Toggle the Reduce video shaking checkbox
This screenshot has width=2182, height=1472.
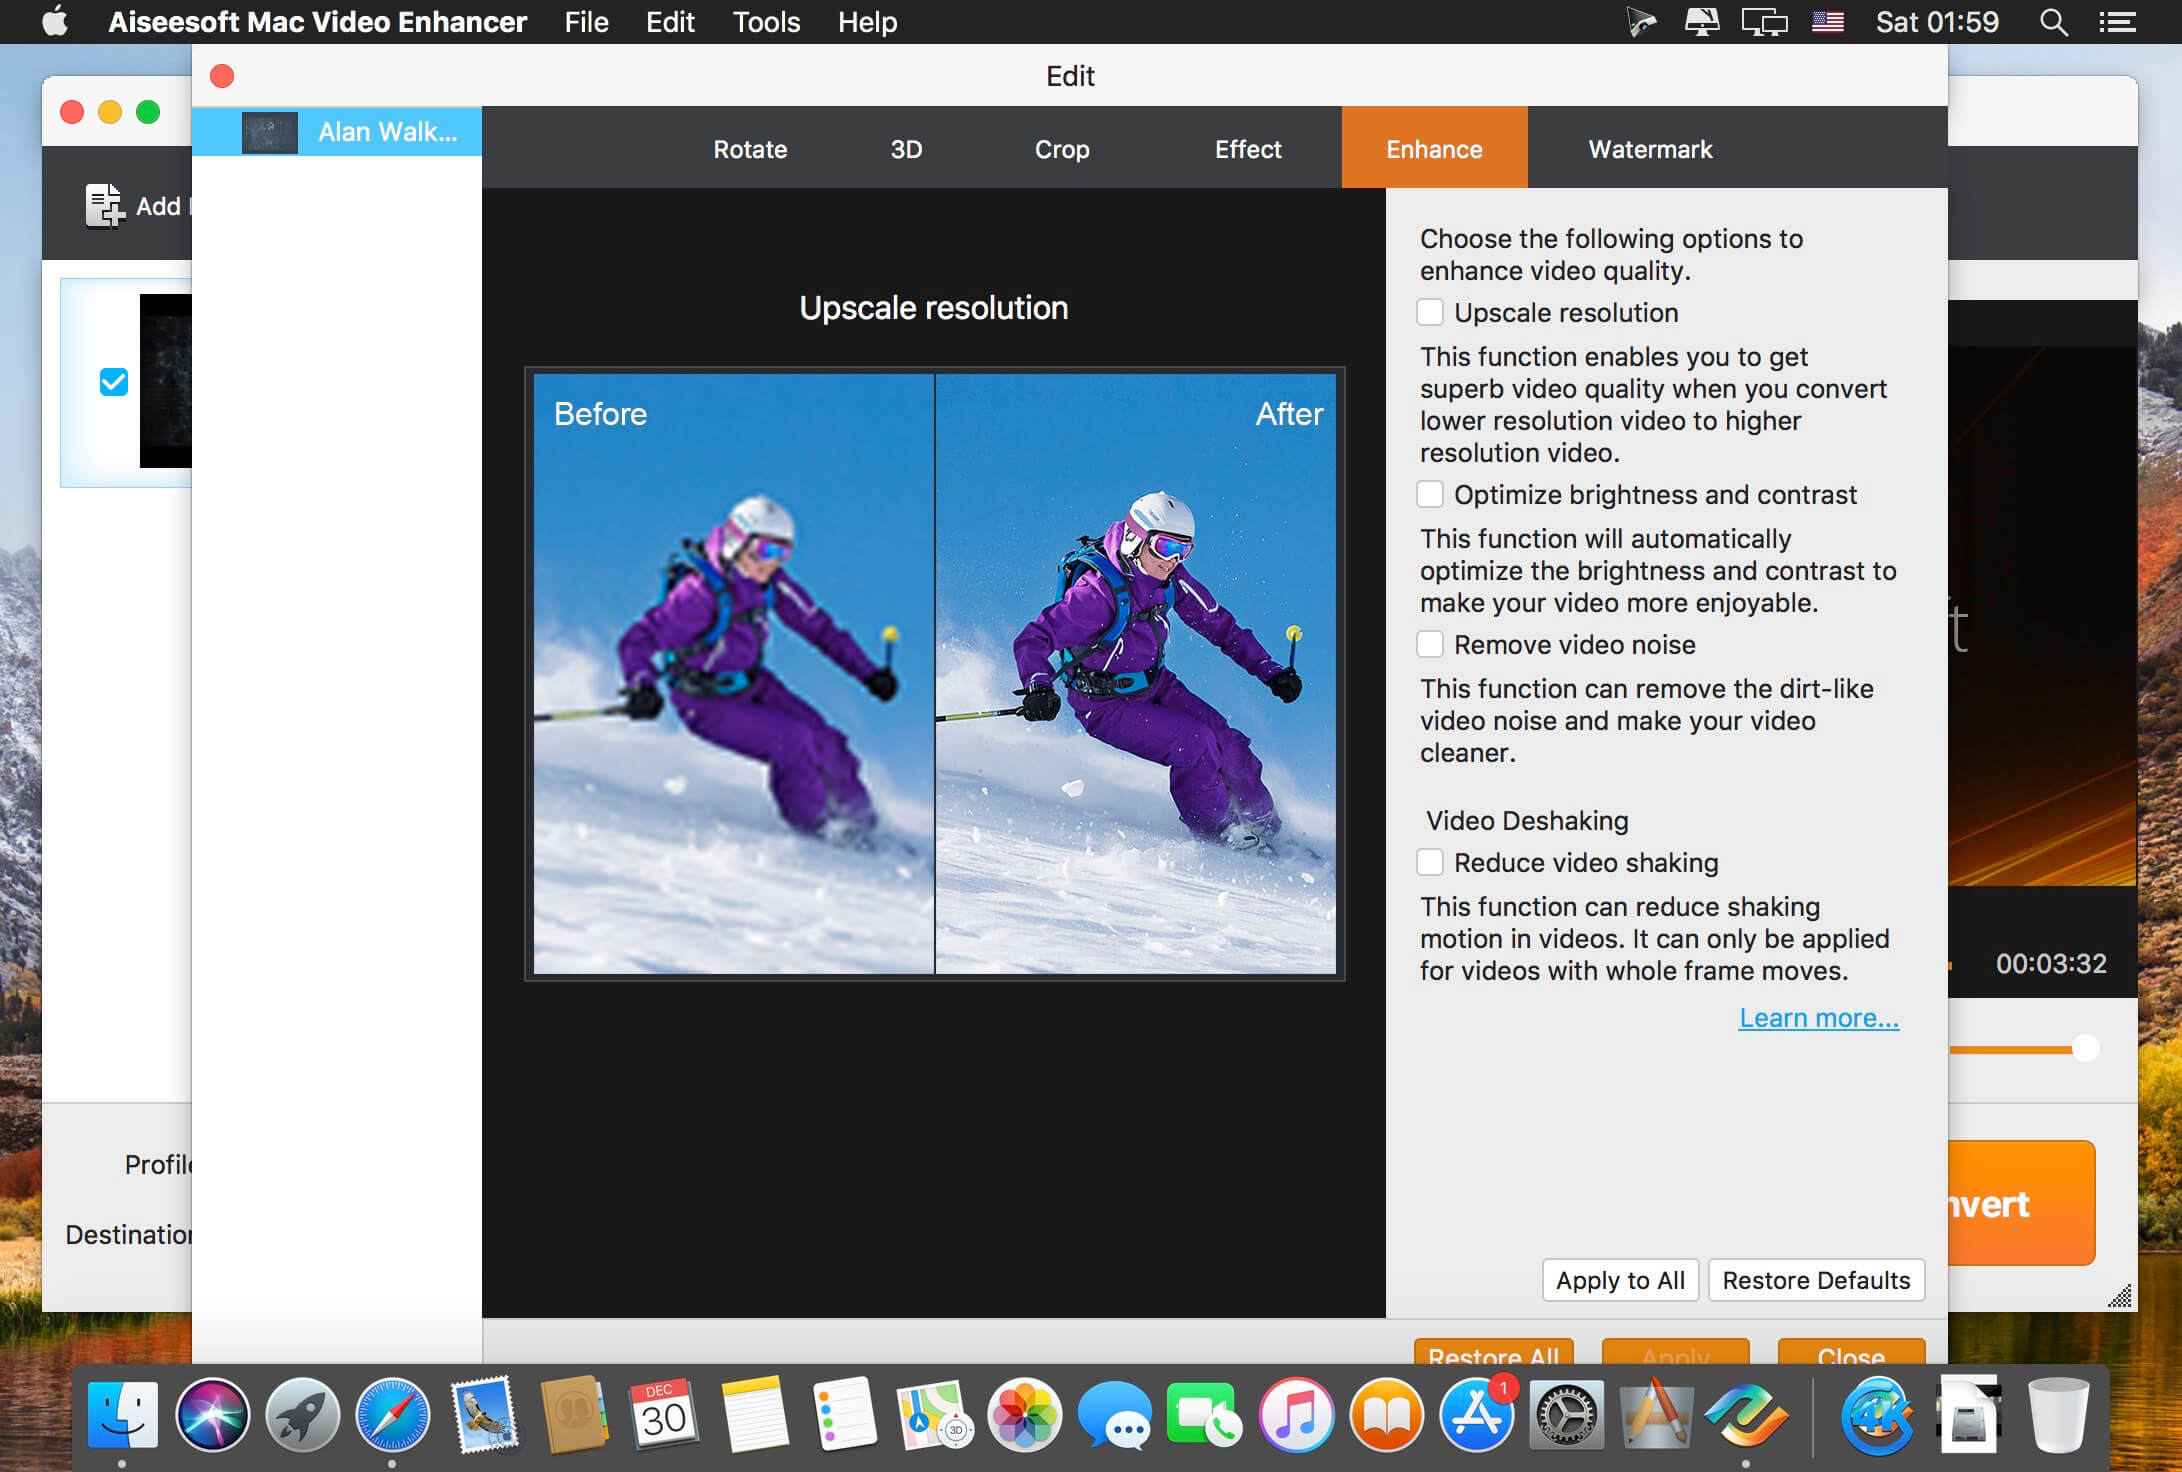pos(1430,863)
